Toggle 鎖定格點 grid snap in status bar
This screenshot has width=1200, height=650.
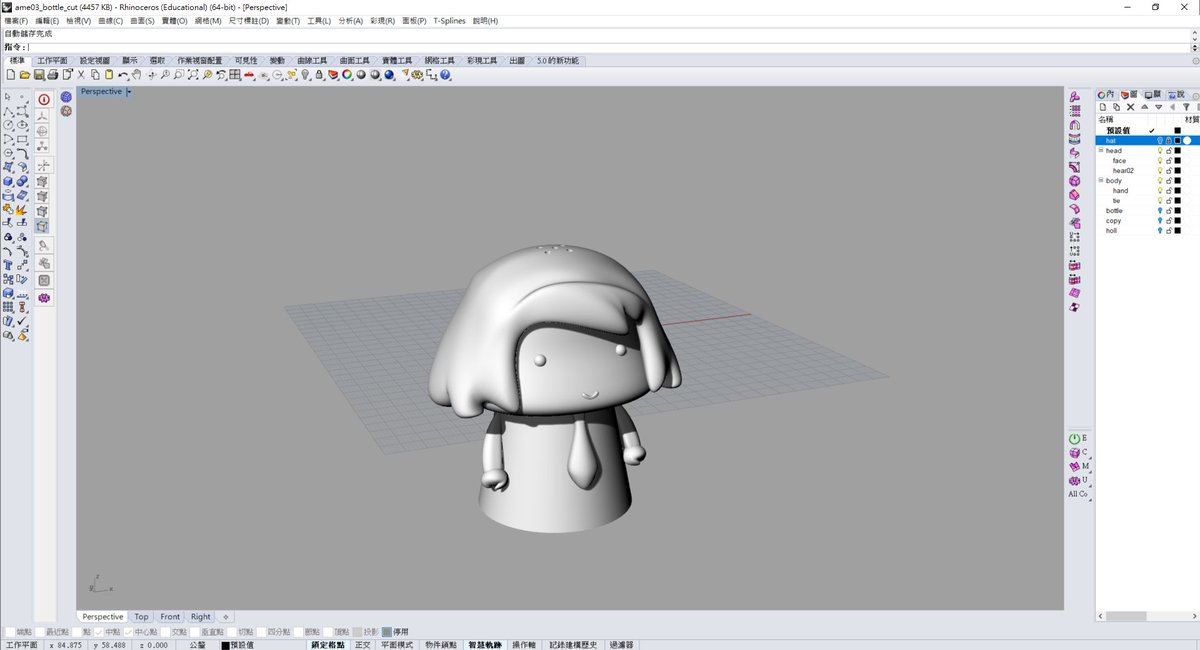[x=328, y=645]
